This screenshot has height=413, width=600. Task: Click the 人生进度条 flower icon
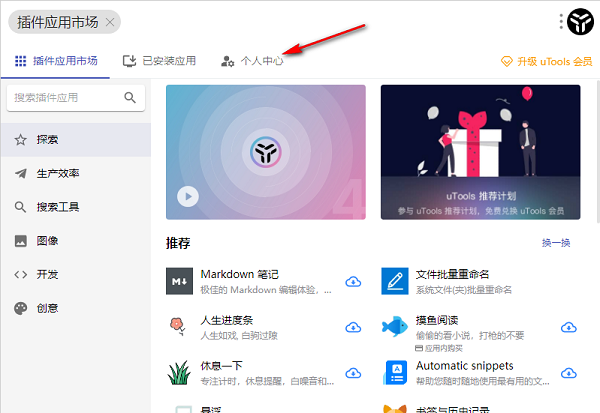[x=178, y=326]
